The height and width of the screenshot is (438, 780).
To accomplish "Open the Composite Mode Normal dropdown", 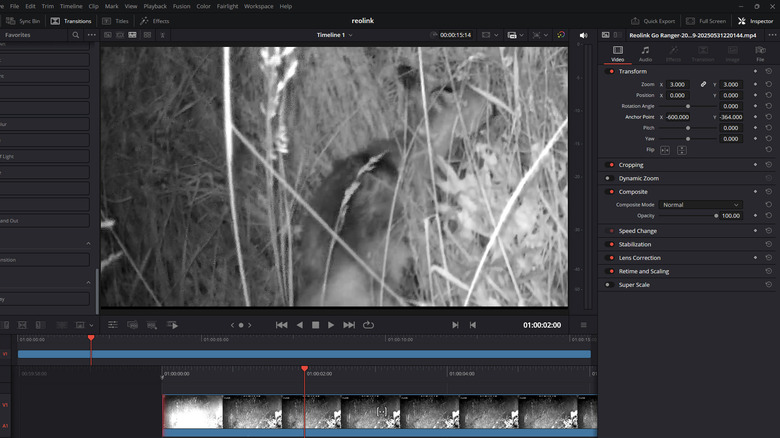I will (700, 205).
